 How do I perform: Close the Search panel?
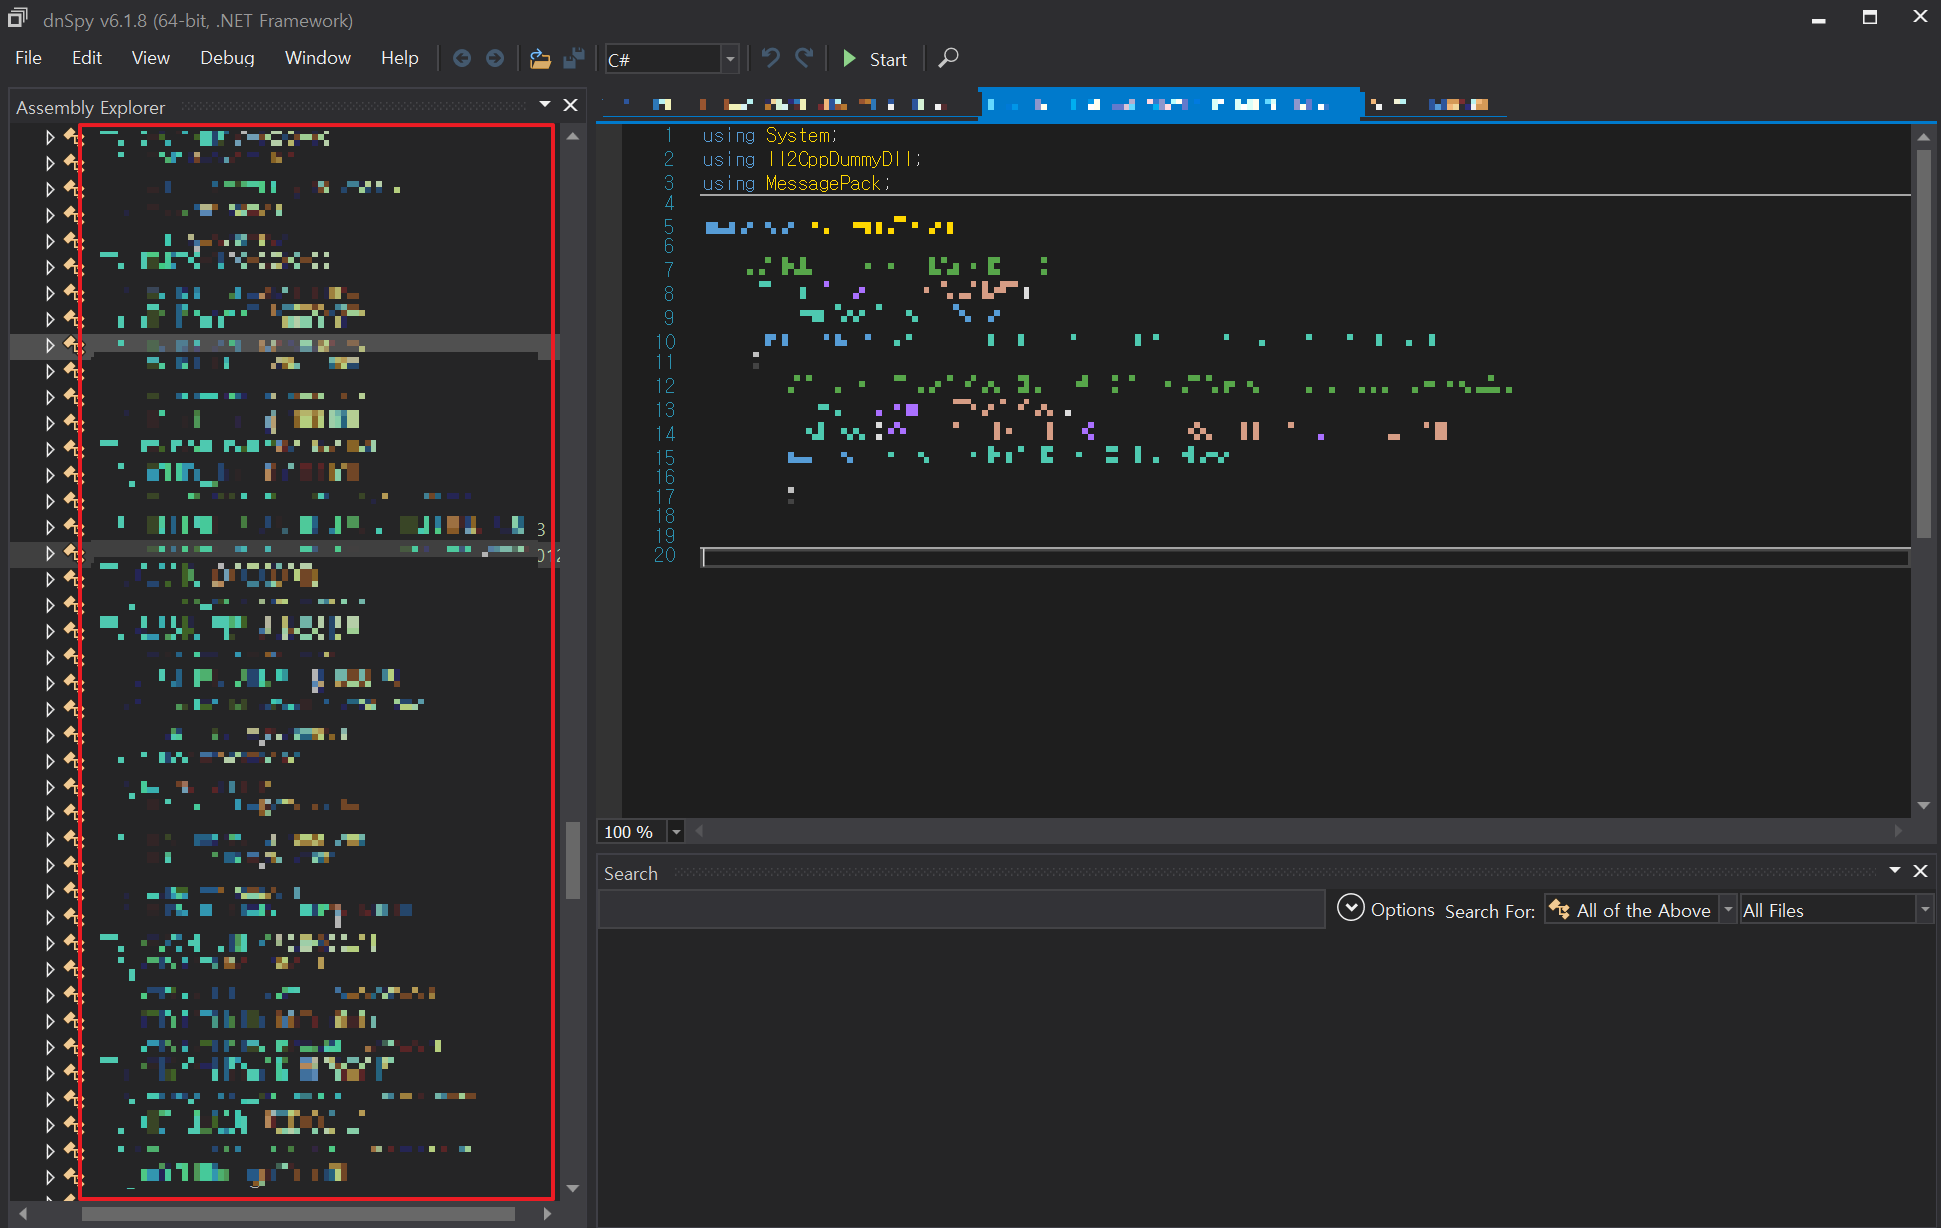[x=1920, y=871]
